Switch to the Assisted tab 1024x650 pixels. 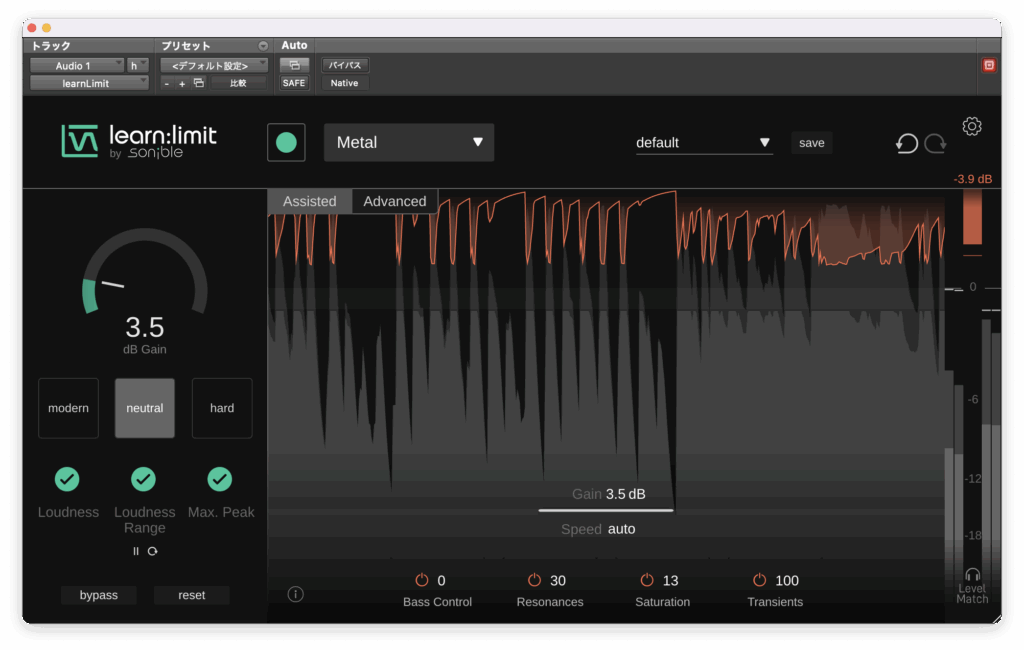tap(310, 201)
